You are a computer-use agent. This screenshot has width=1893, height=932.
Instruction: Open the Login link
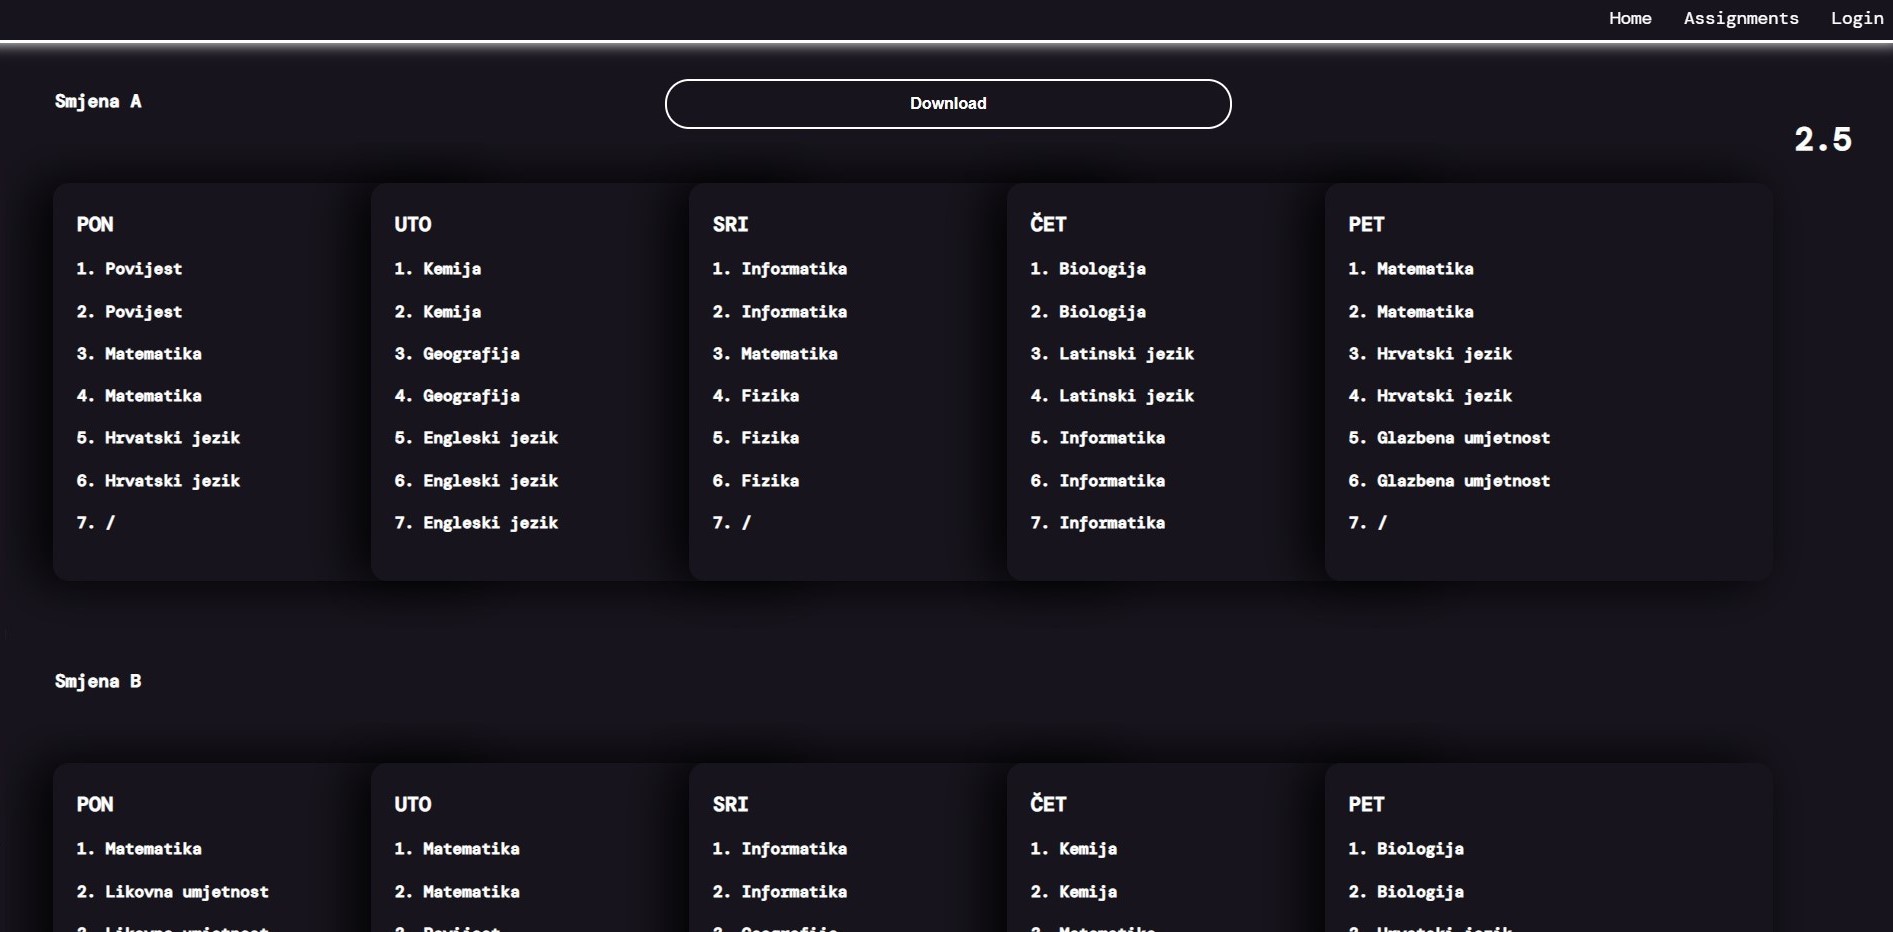1857,18
